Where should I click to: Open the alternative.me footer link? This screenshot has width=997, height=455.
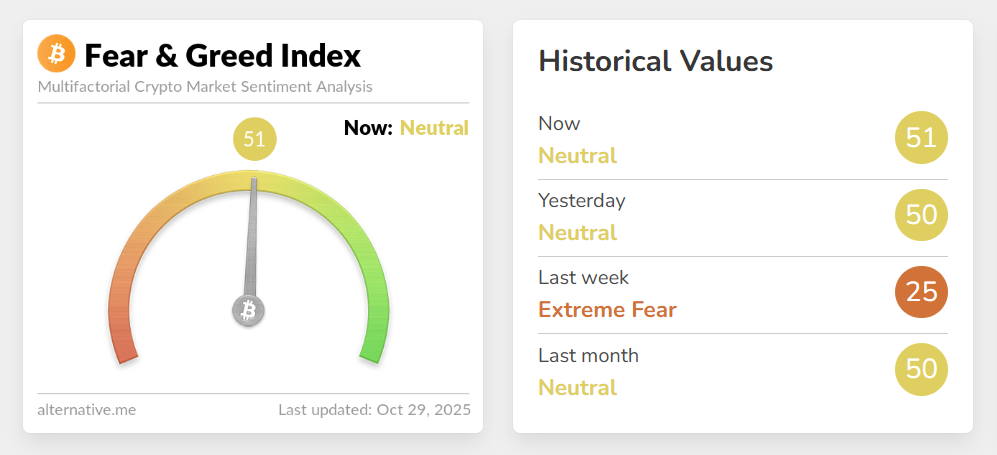[x=86, y=410]
